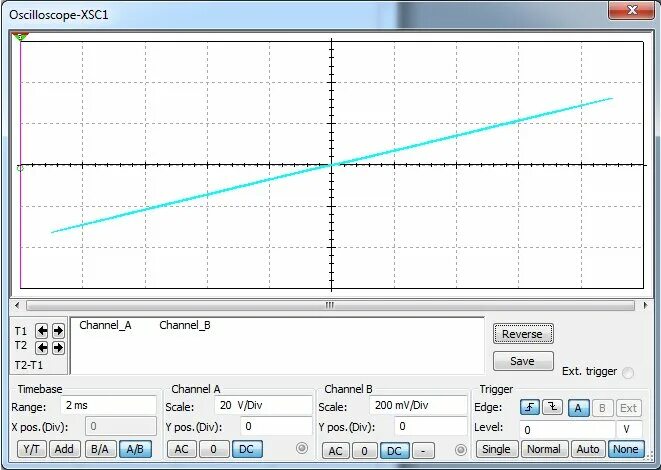Click the Reverse button
Viewport: 661px width, 470px height.
(523, 334)
